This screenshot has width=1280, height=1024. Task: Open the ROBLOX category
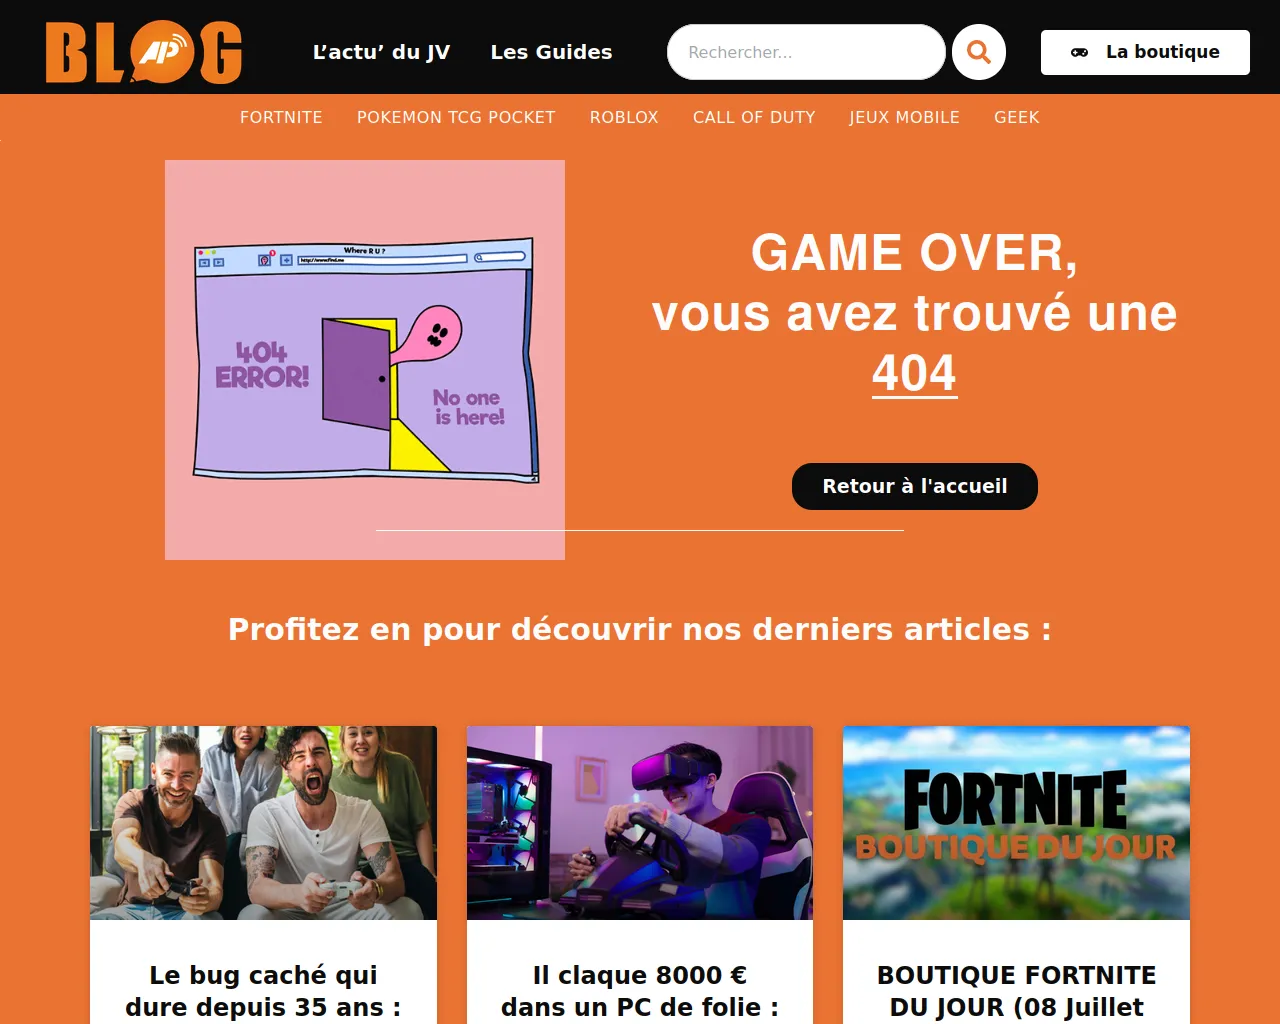[624, 117]
